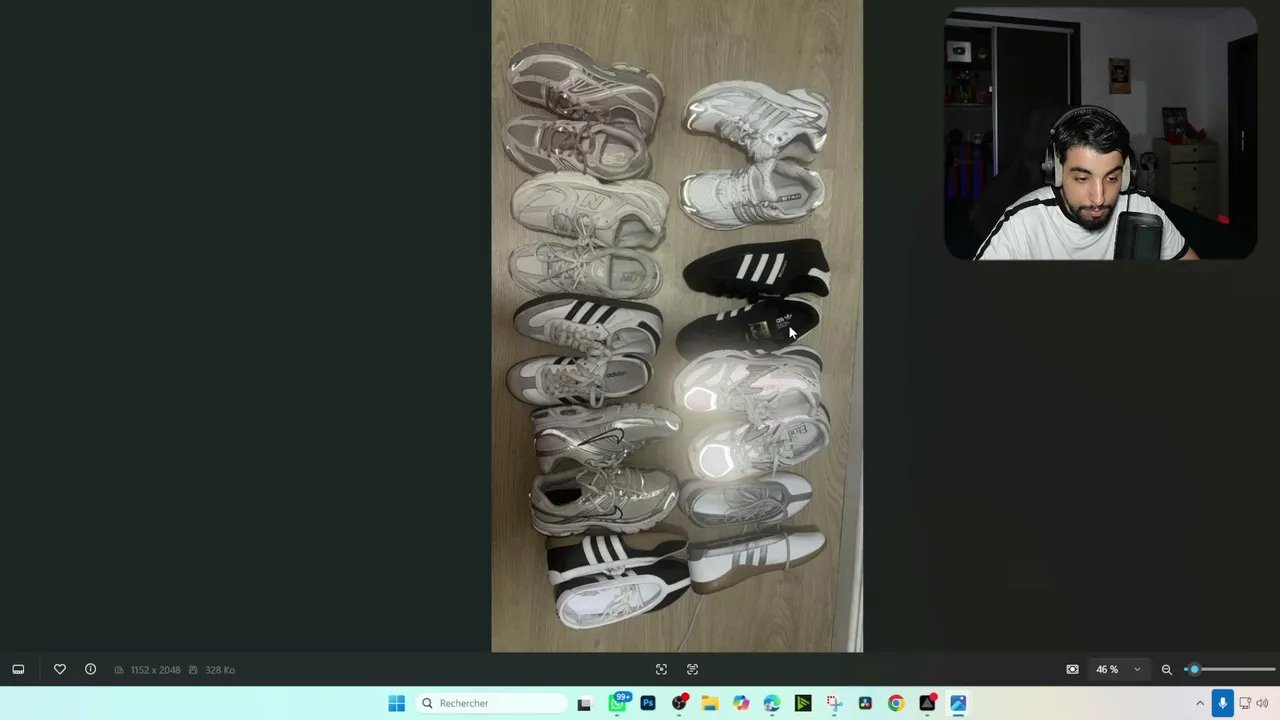The height and width of the screenshot is (720, 1280).
Task: Open Task View from the taskbar
Action: (584, 703)
